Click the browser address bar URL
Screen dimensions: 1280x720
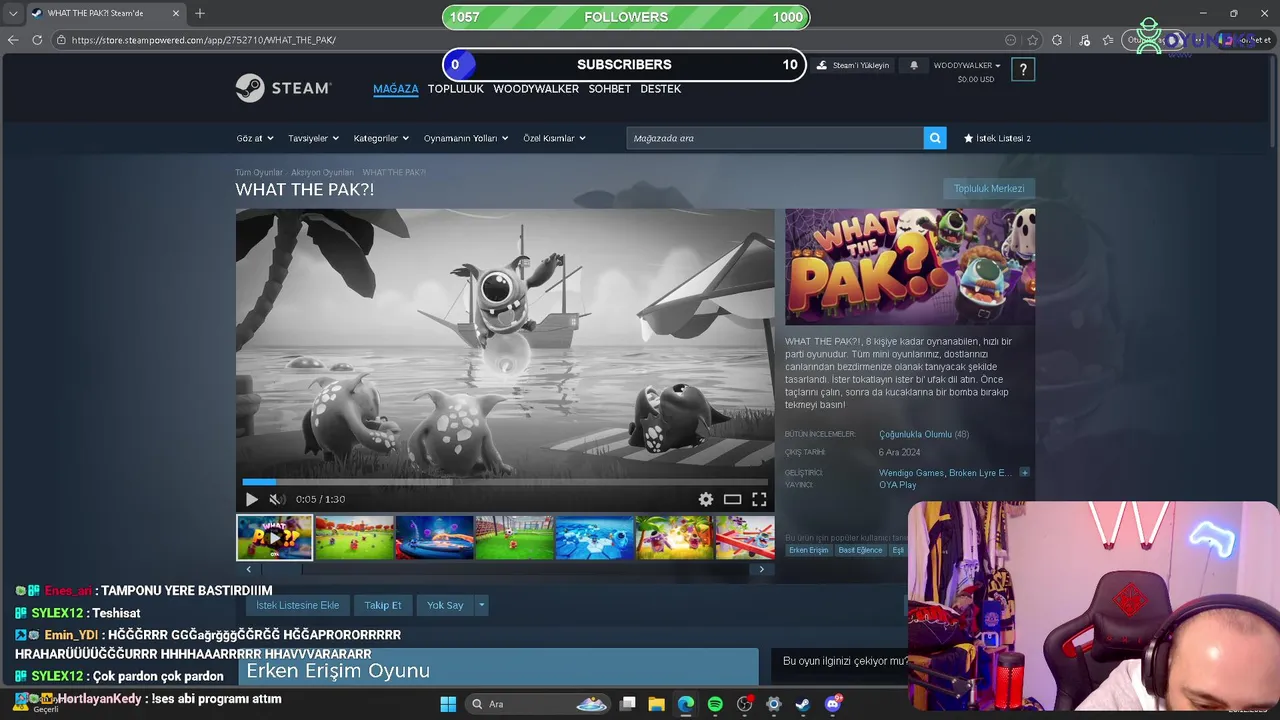[x=203, y=40]
